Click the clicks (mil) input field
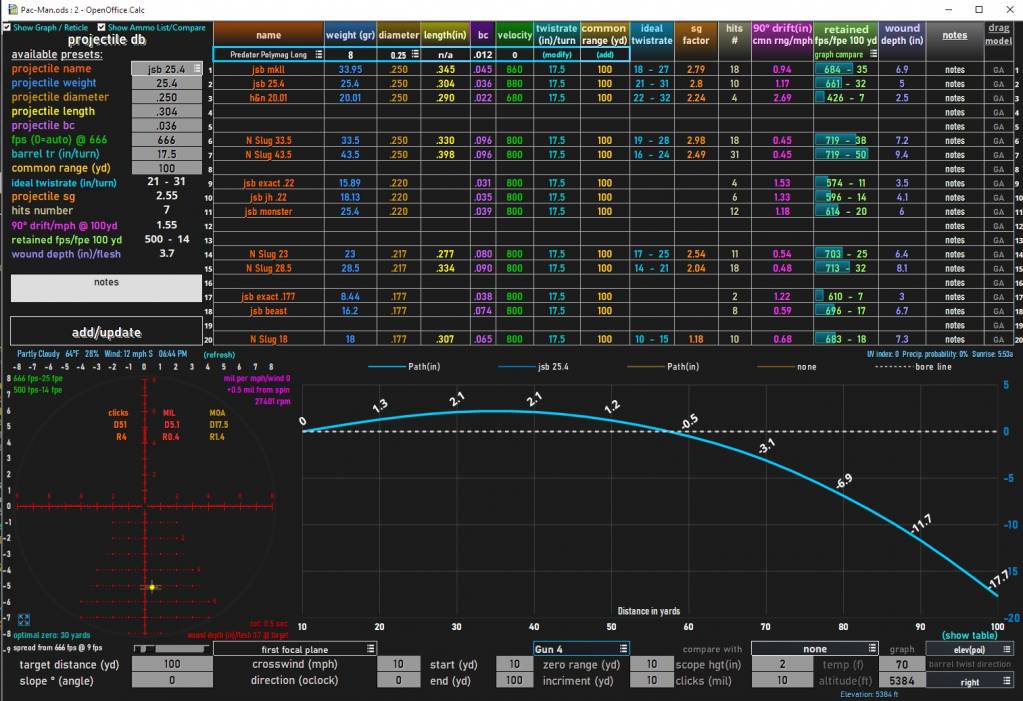This screenshot has width=1023, height=701. pos(782,680)
